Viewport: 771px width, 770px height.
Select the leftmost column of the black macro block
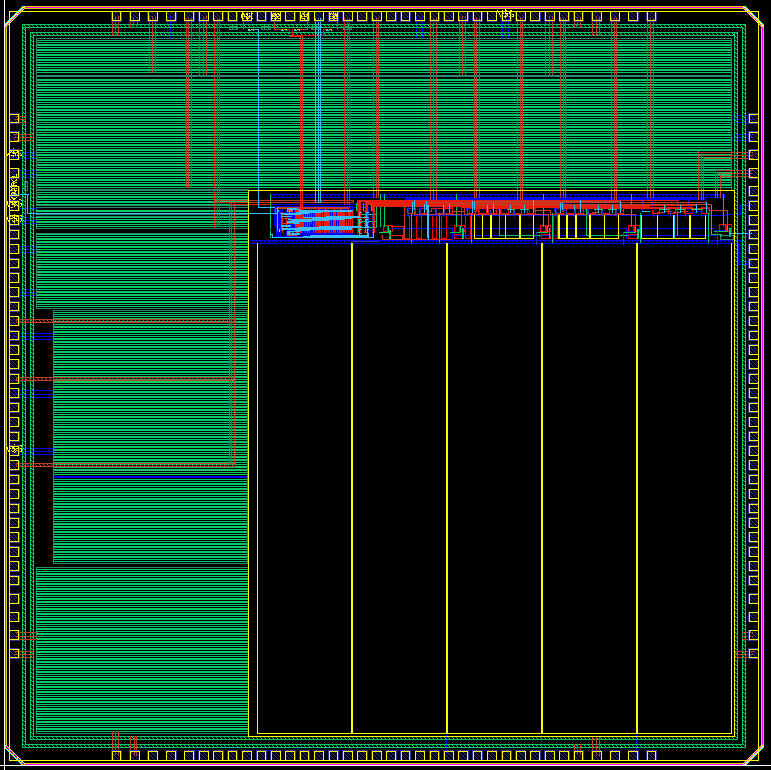tap(304, 488)
